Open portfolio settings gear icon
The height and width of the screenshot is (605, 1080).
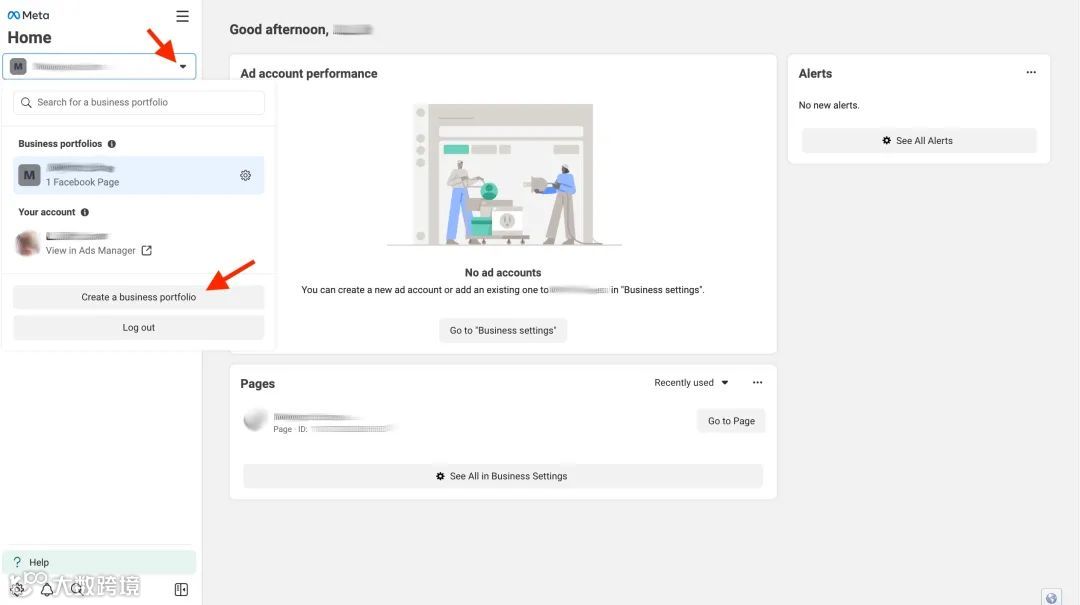click(x=245, y=176)
